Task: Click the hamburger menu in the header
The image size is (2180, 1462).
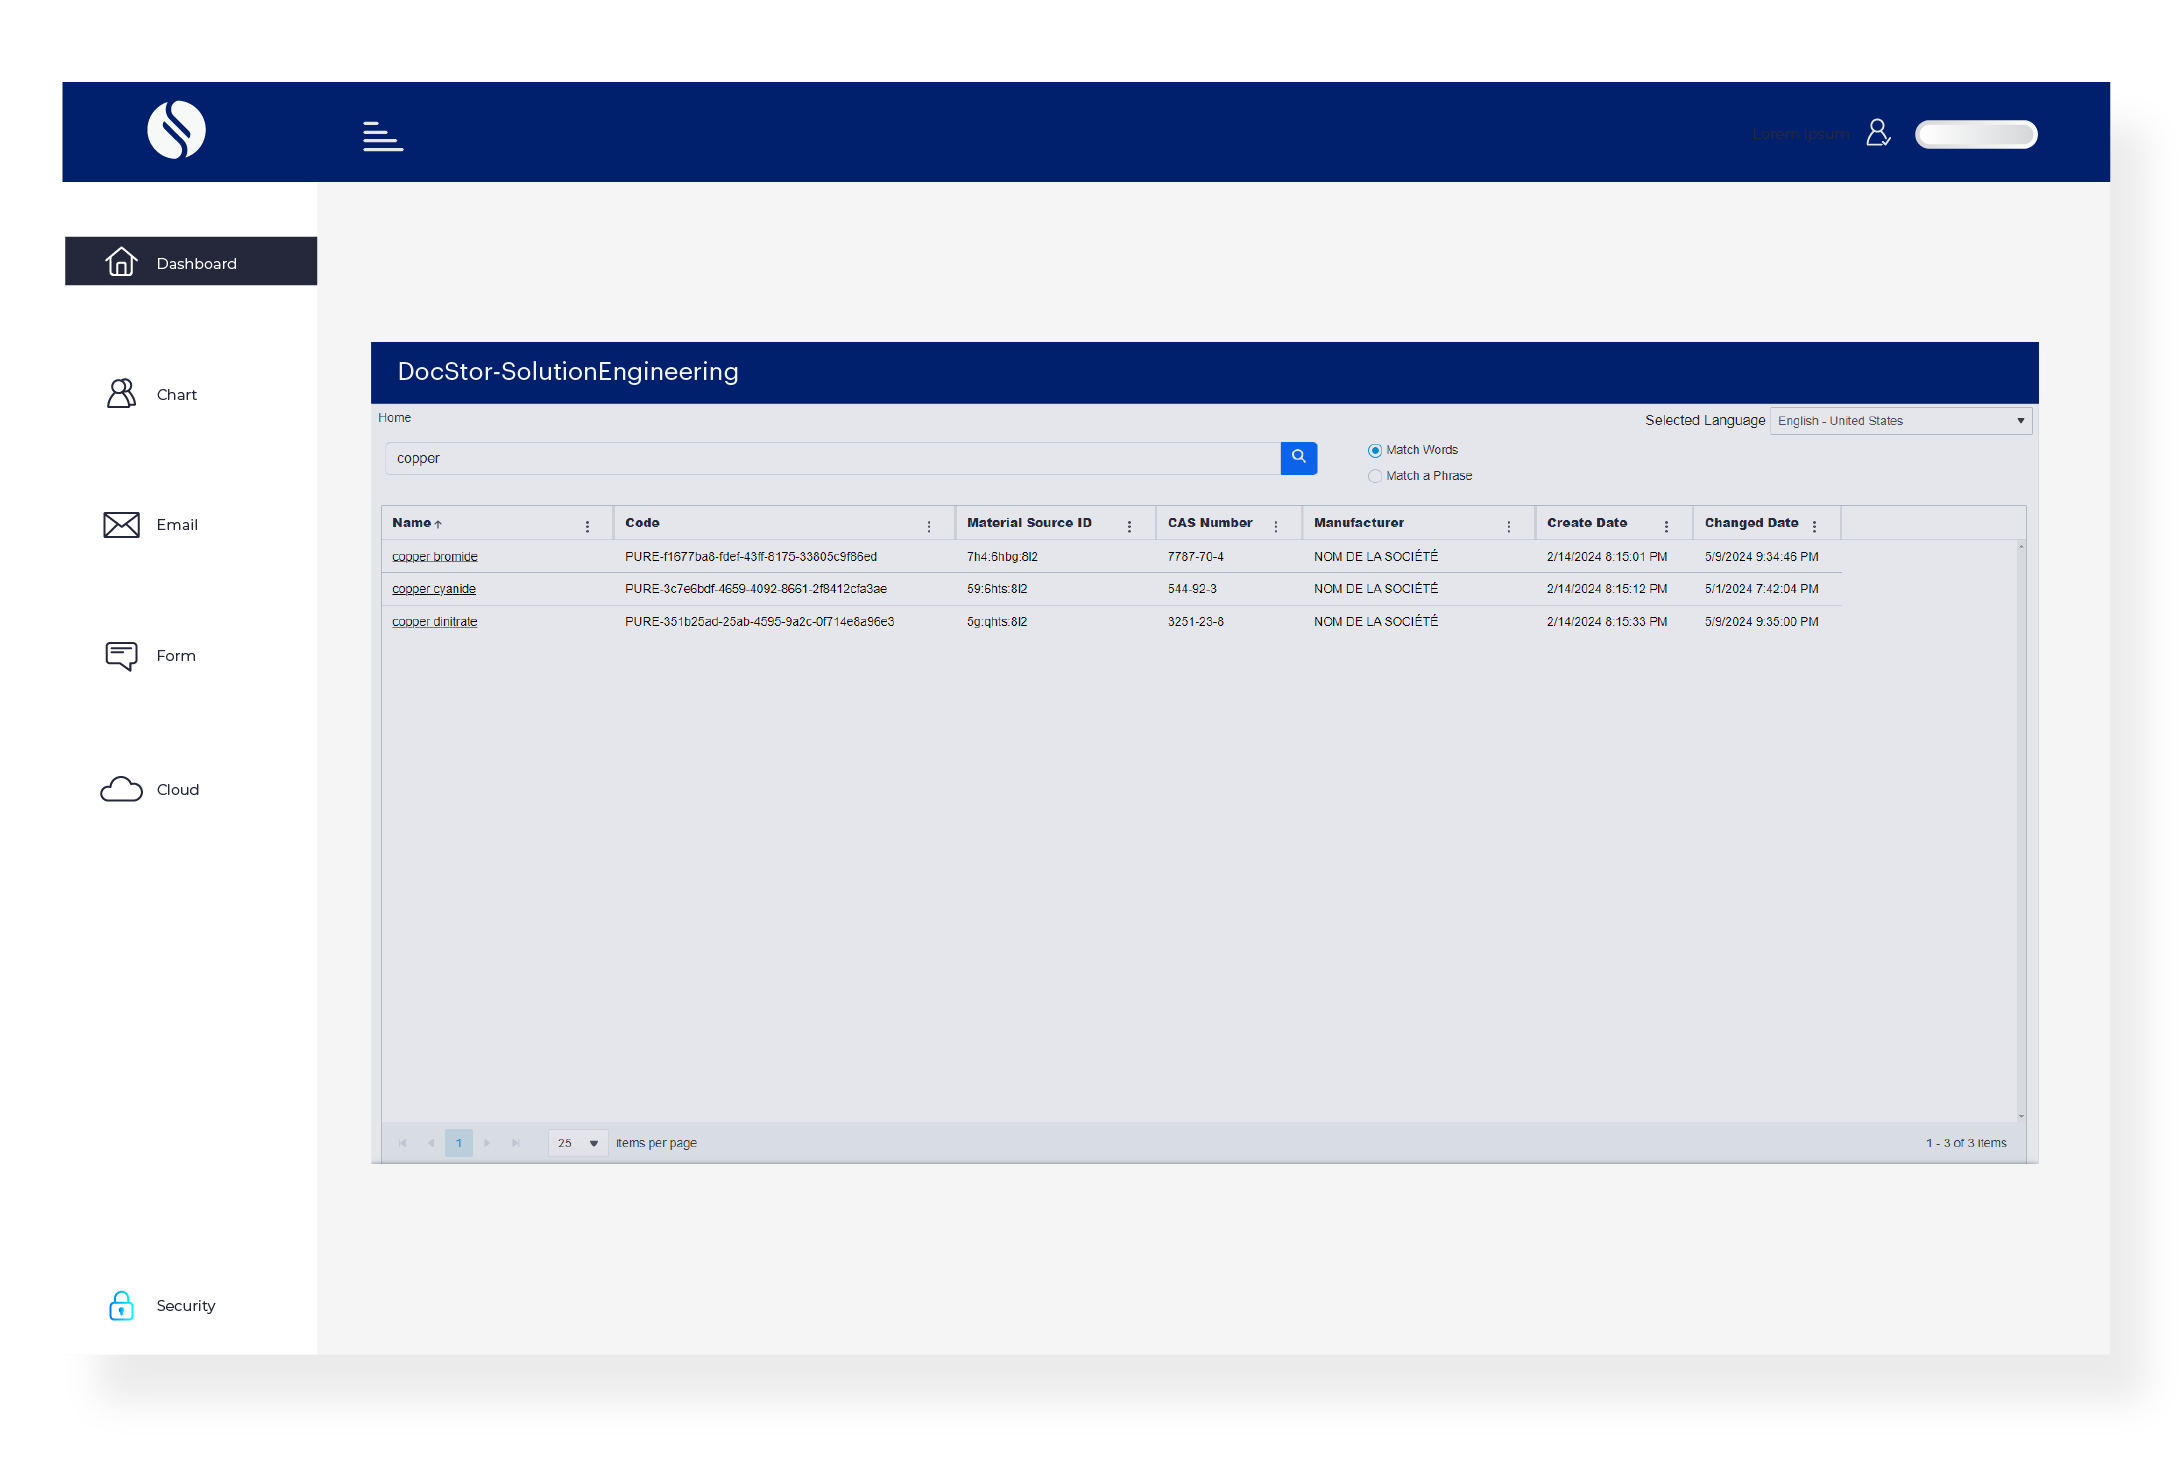Action: [382, 135]
